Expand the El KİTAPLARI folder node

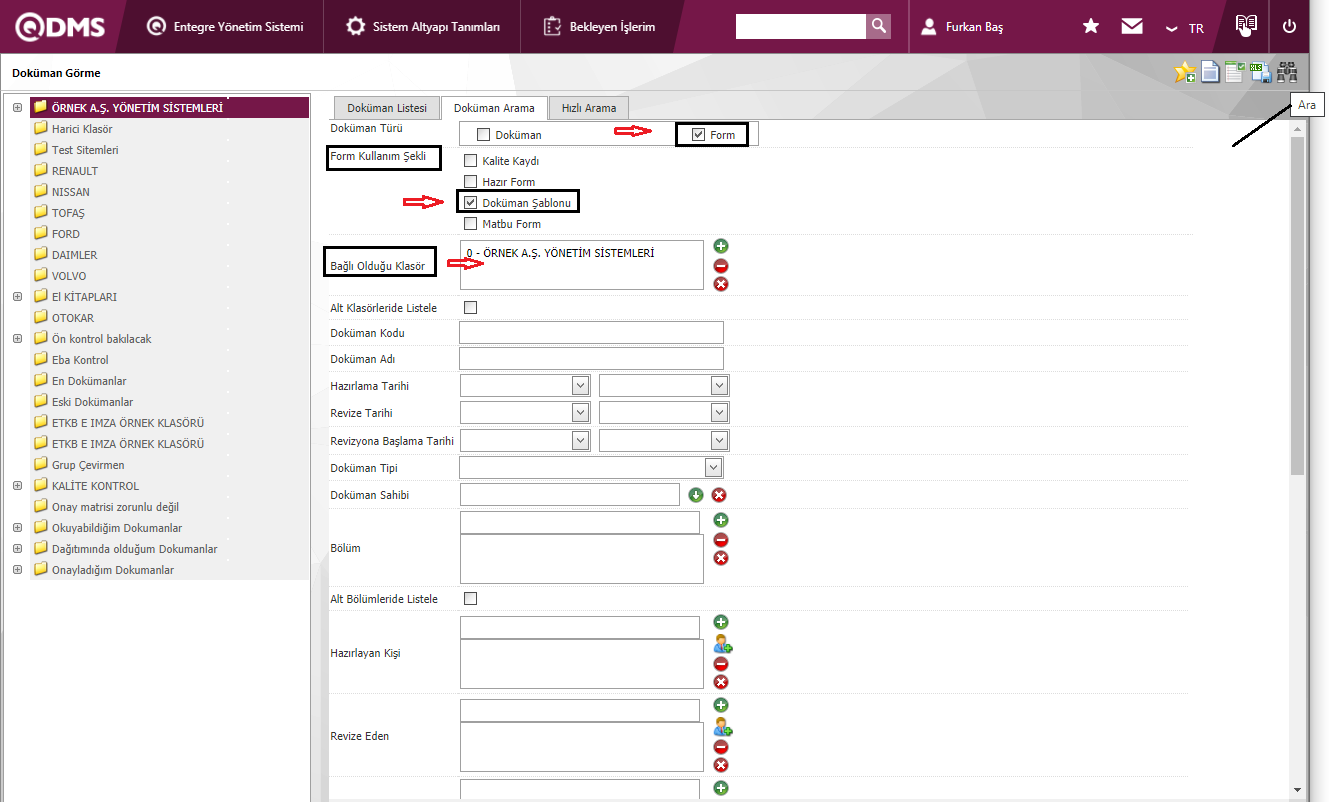(x=17, y=297)
